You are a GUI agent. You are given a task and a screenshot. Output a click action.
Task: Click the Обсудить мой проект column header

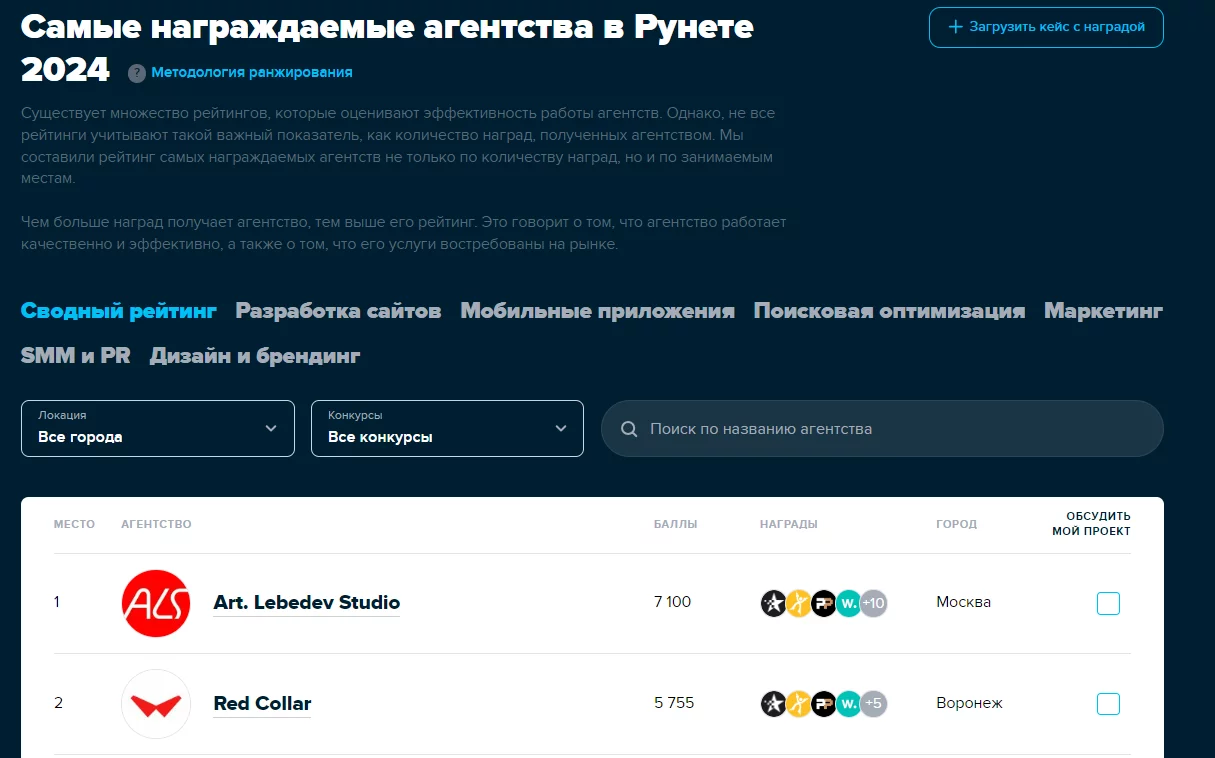click(x=1092, y=524)
